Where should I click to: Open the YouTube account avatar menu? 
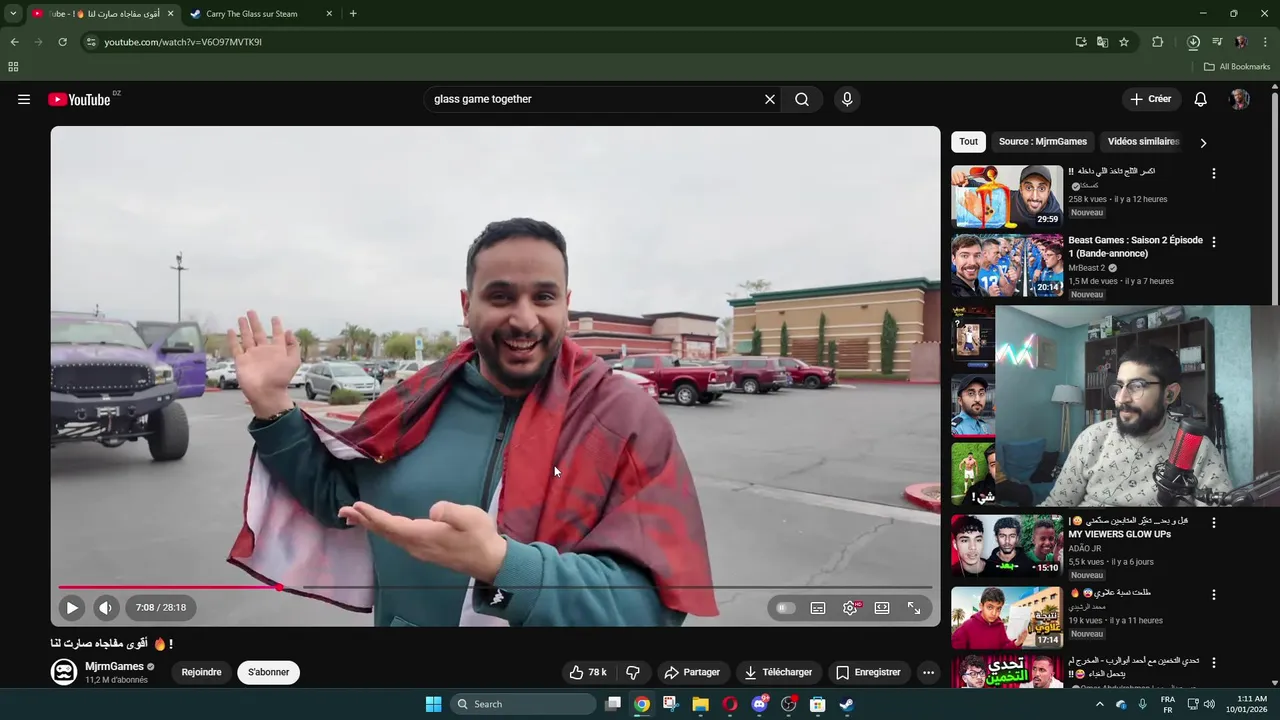coord(1239,99)
